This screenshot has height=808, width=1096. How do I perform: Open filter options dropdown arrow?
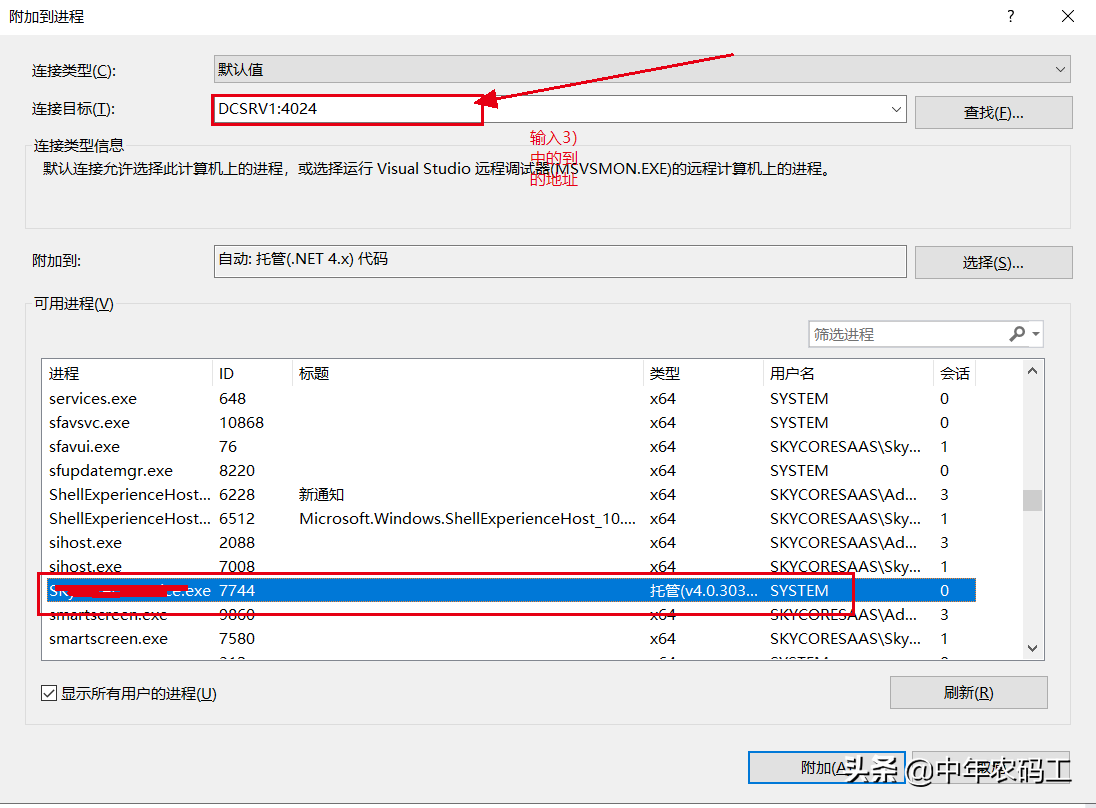(1036, 334)
